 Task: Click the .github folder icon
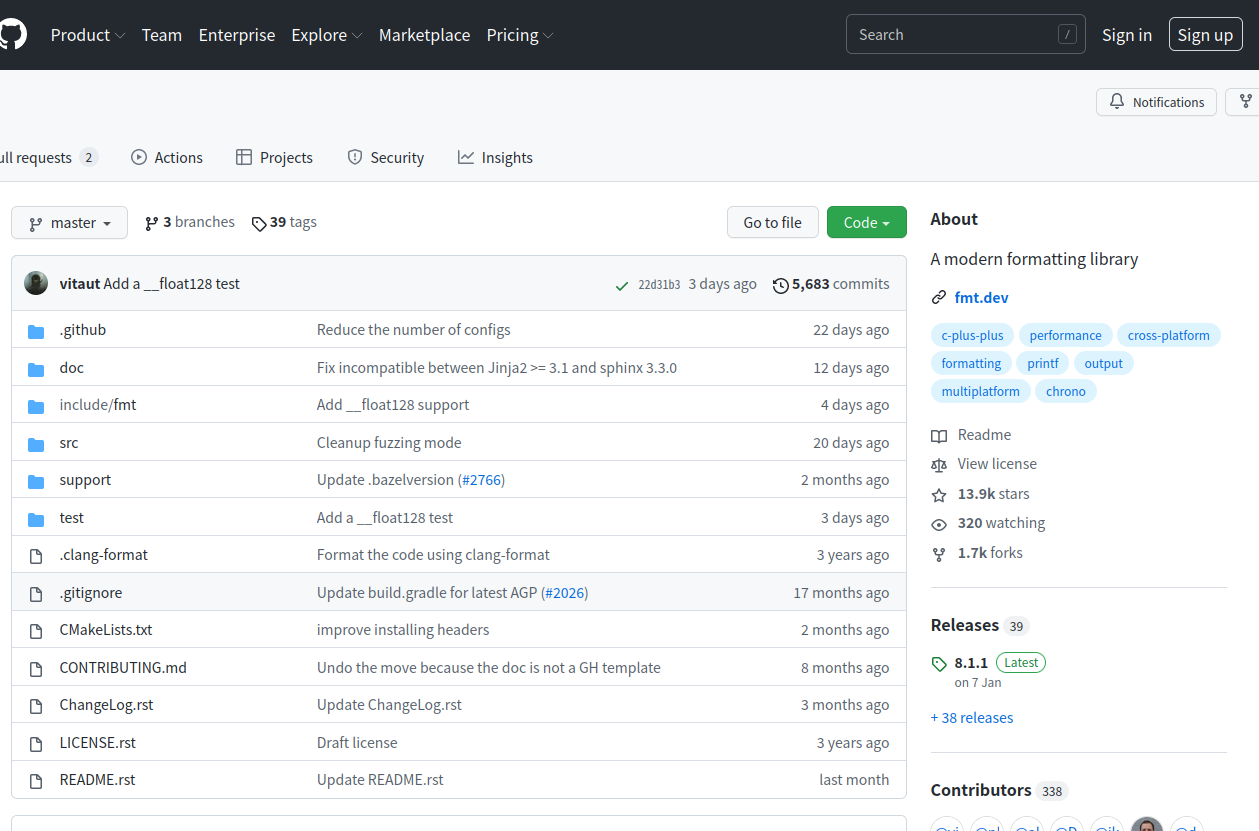pos(36,331)
